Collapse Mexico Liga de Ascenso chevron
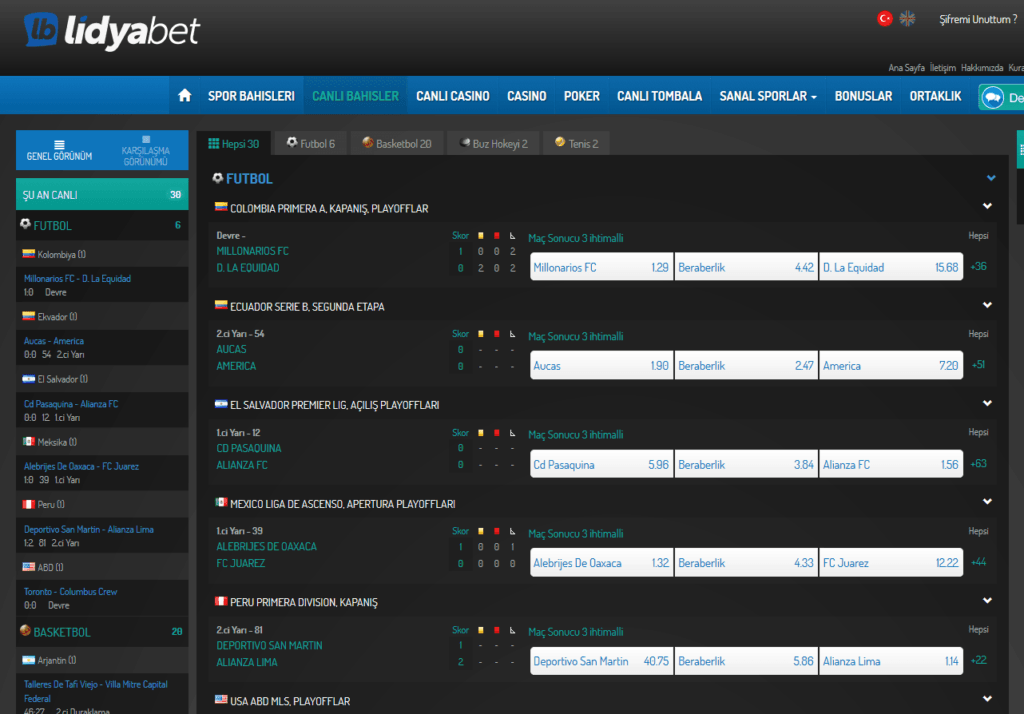Screen dimensions: 1024x714 point(987,502)
